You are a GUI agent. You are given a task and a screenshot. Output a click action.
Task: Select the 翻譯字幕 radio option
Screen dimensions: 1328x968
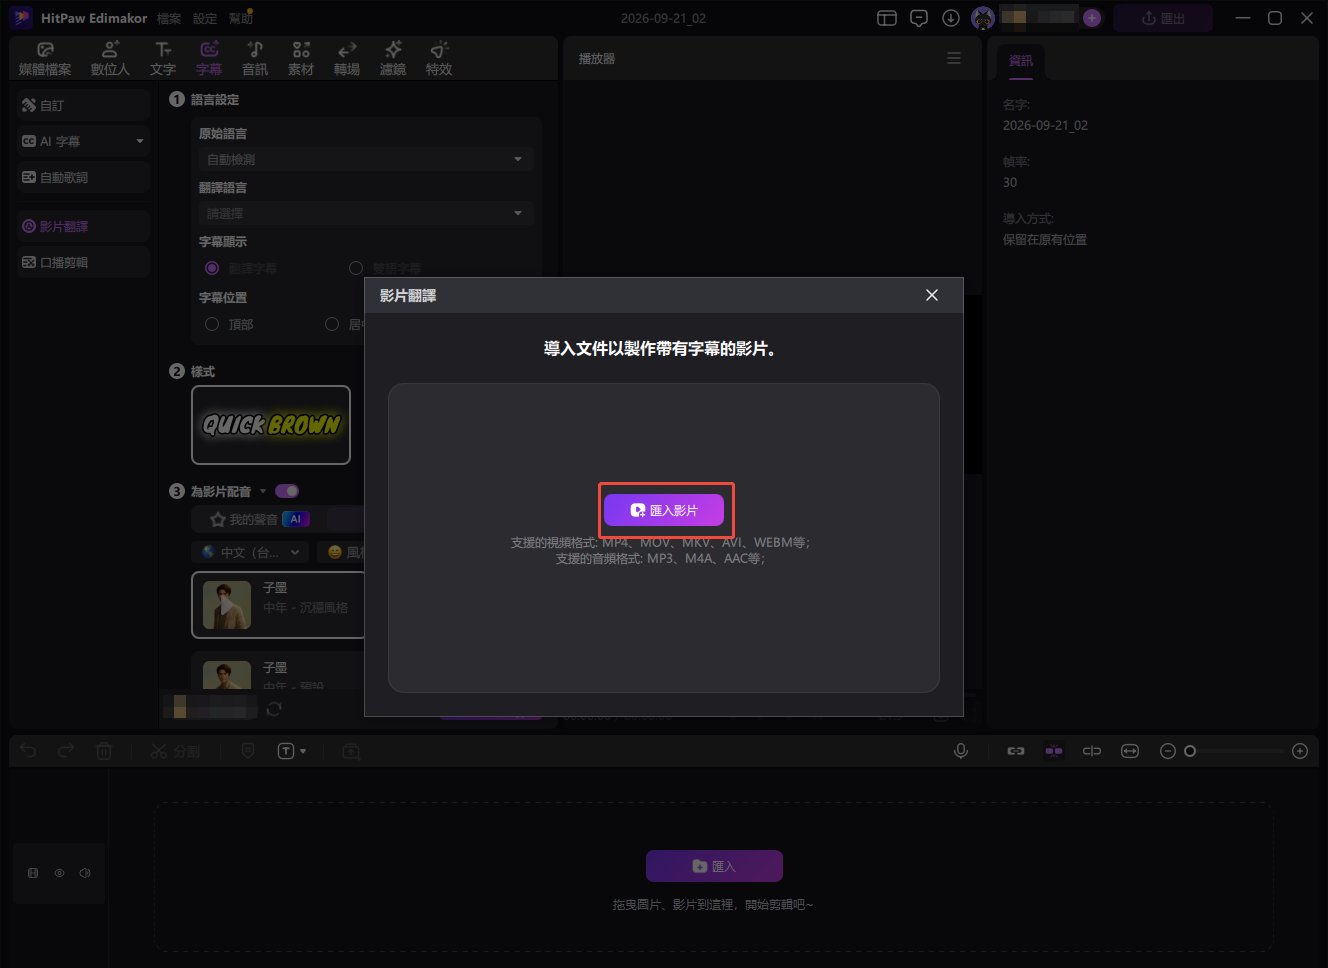pyautogui.click(x=212, y=268)
